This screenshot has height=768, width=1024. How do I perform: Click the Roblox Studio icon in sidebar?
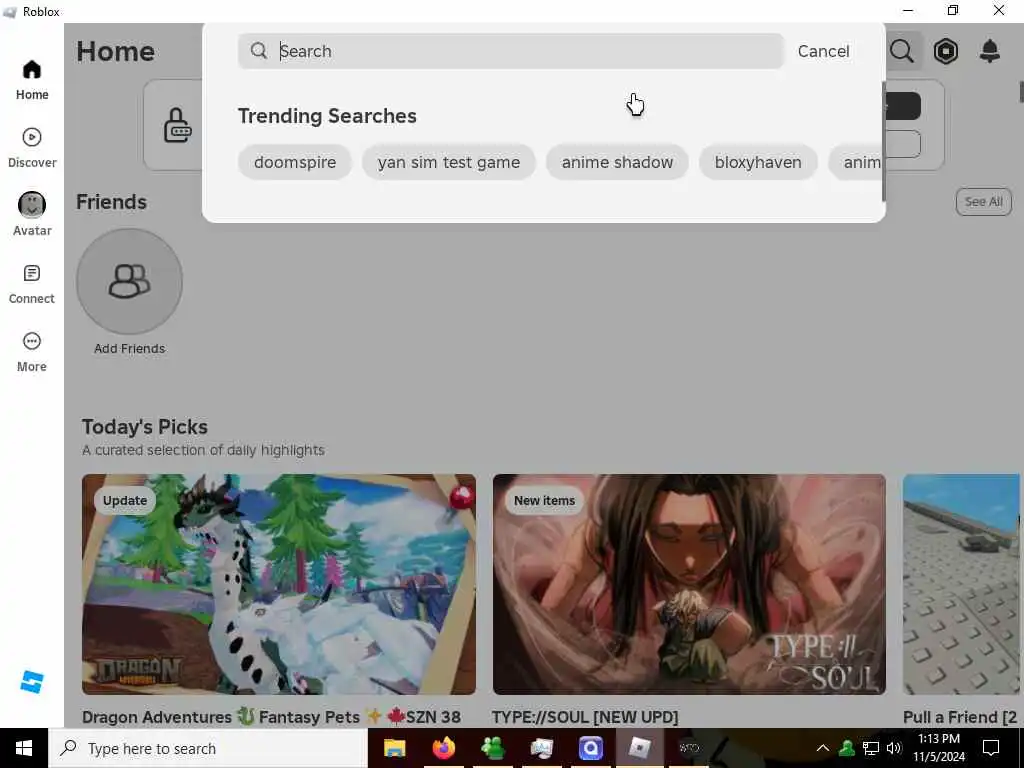point(31,682)
